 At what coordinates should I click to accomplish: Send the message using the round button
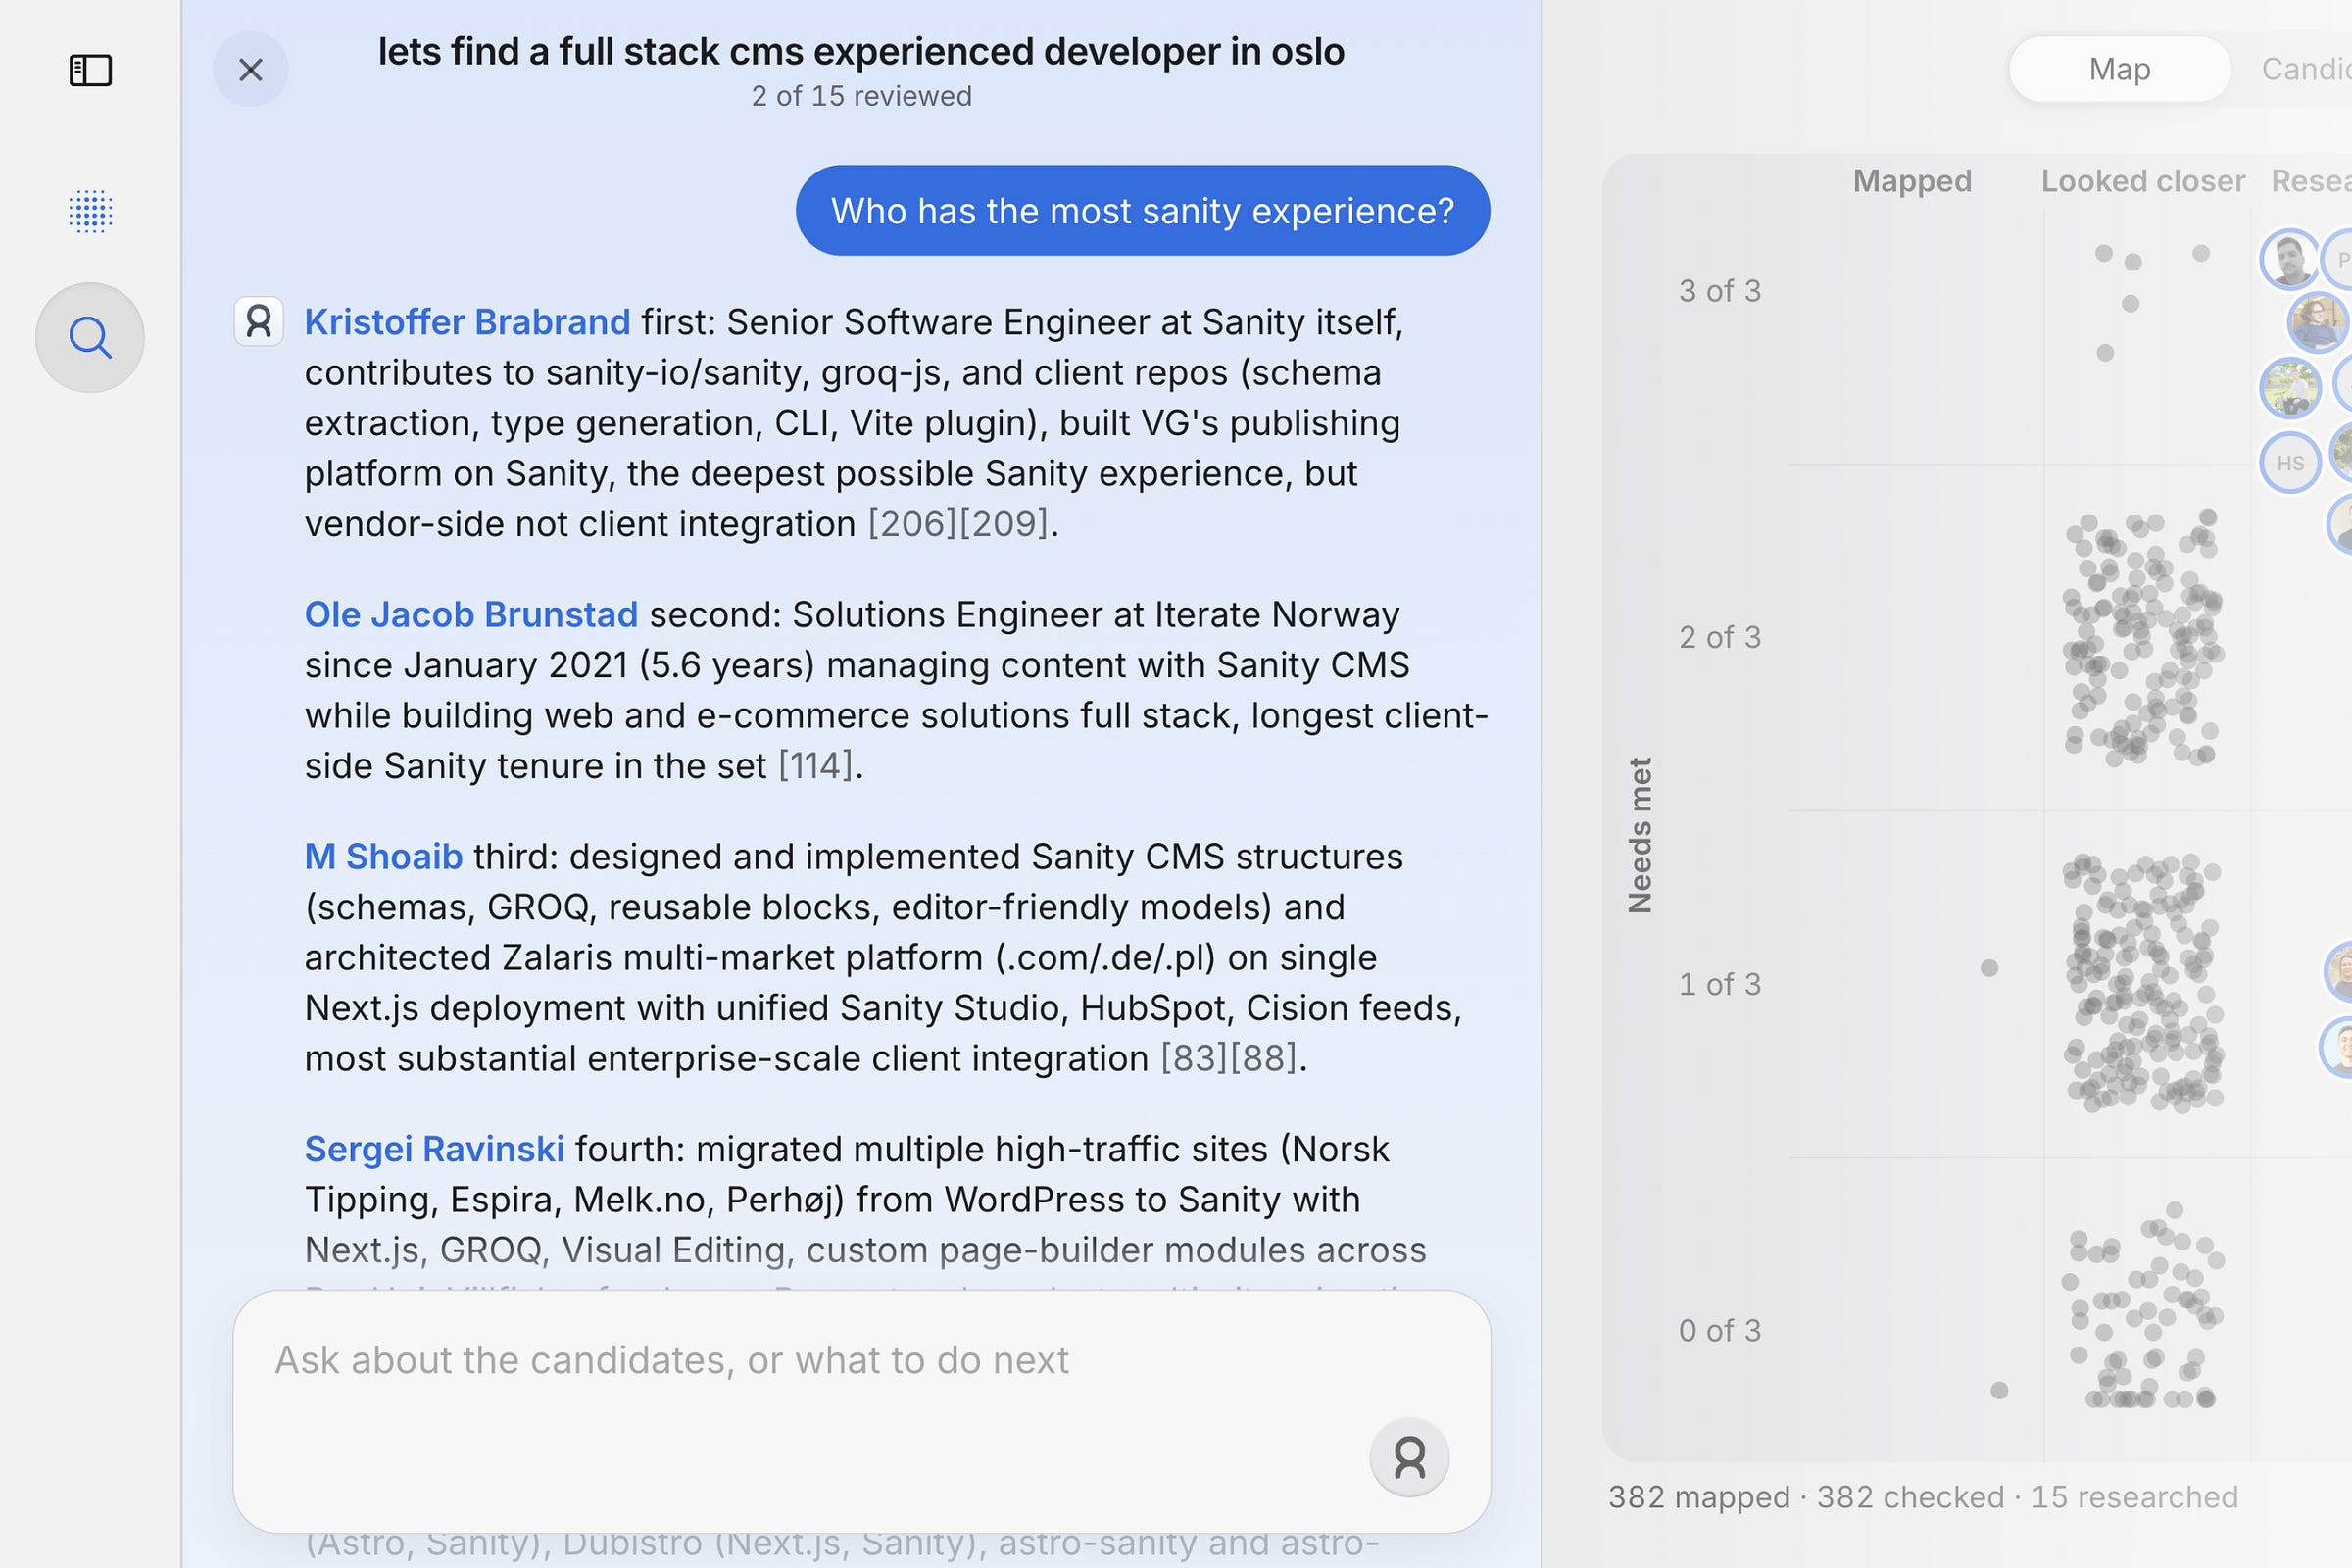pyautogui.click(x=1410, y=1457)
